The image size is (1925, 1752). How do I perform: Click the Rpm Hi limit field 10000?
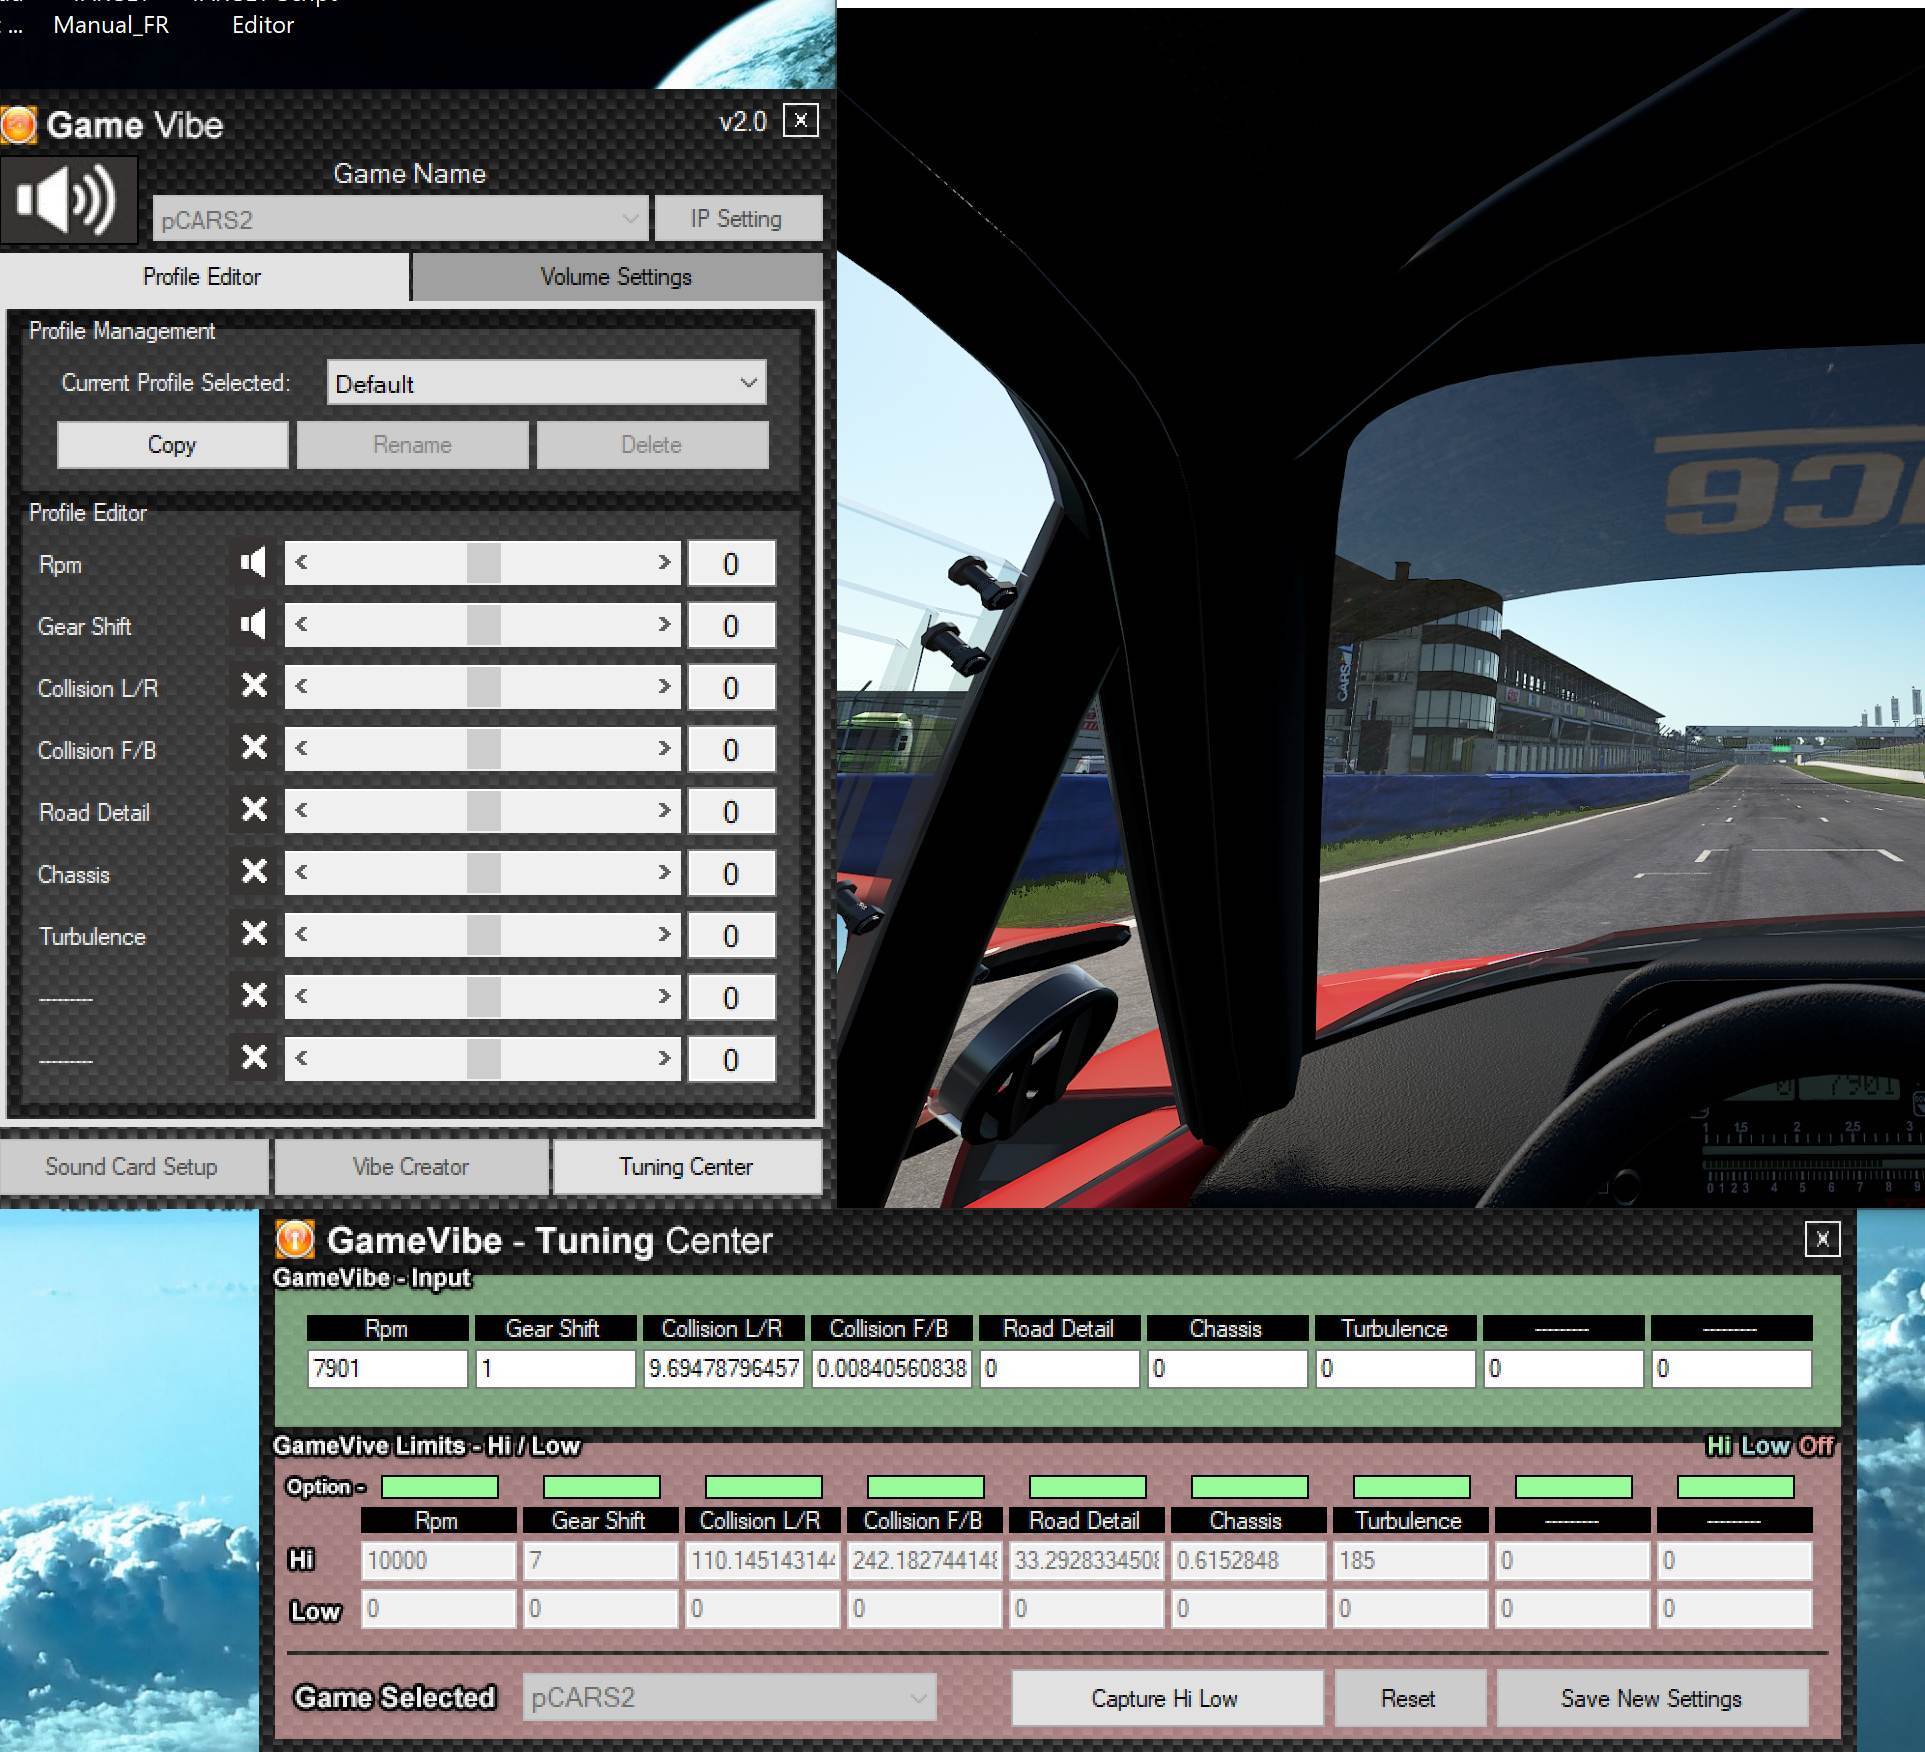pyautogui.click(x=438, y=1560)
